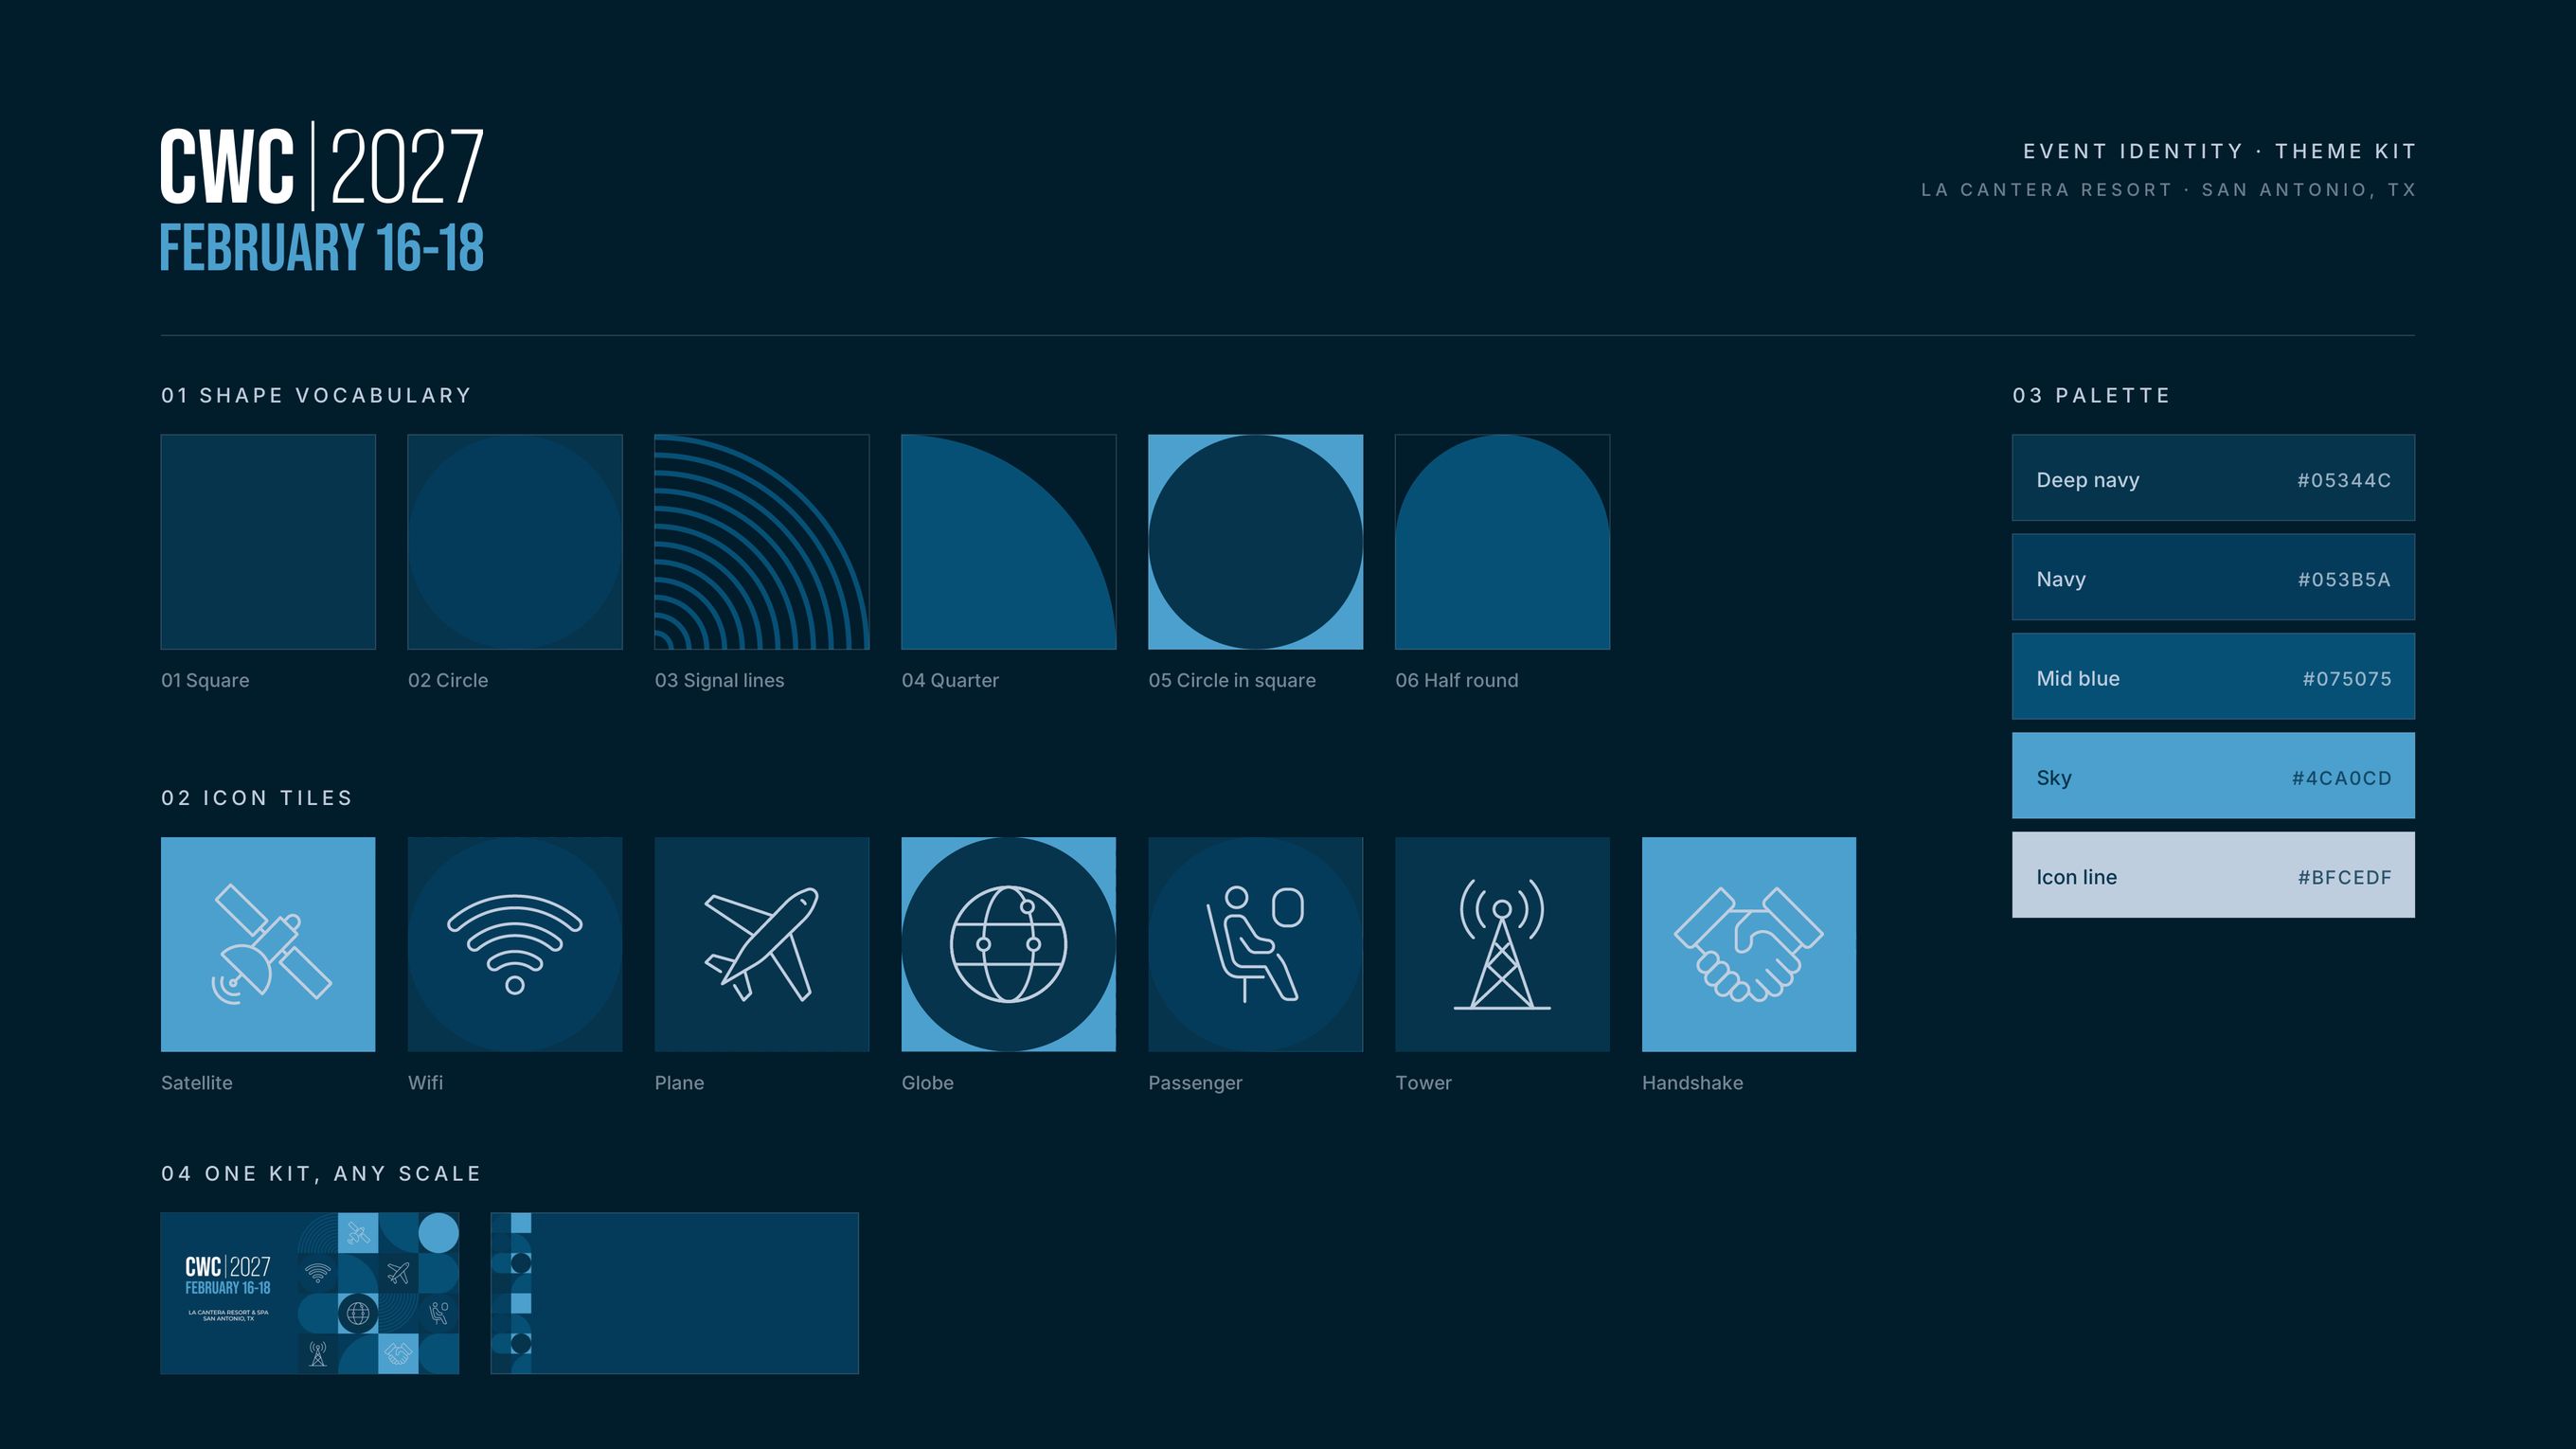Click the '01 Square' caption
2576x1449 pixels.
click(205, 680)
